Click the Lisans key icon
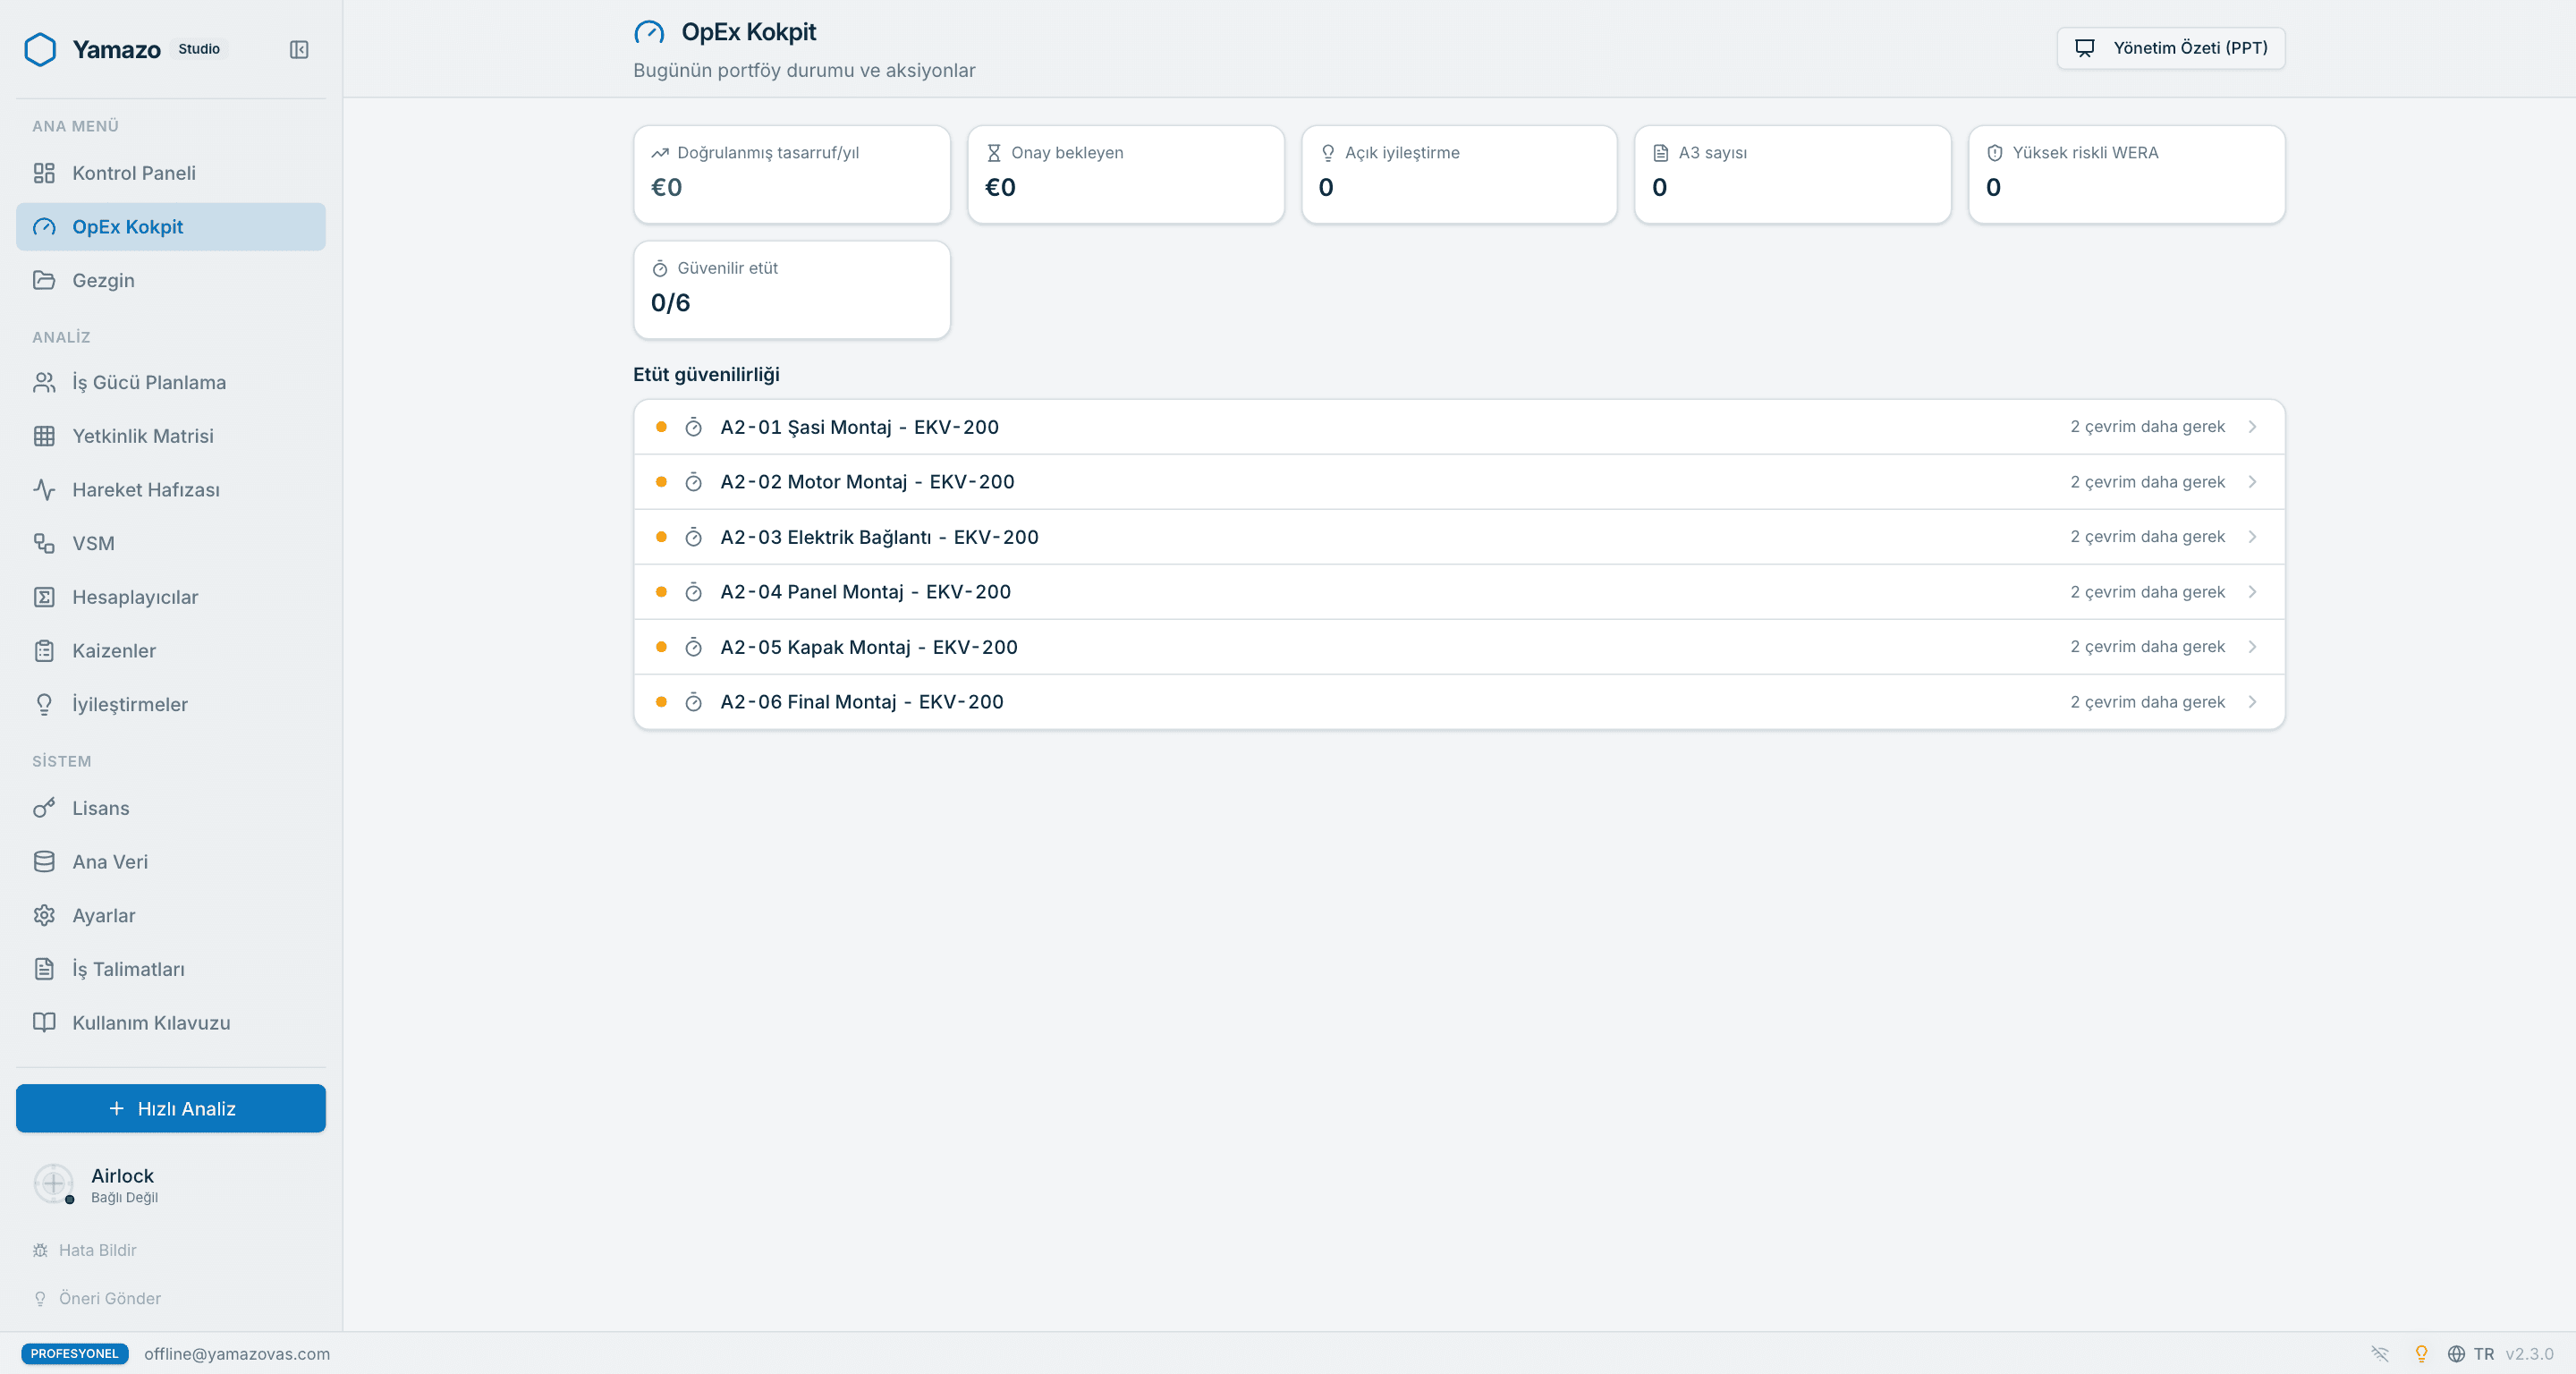 (44, 808)
